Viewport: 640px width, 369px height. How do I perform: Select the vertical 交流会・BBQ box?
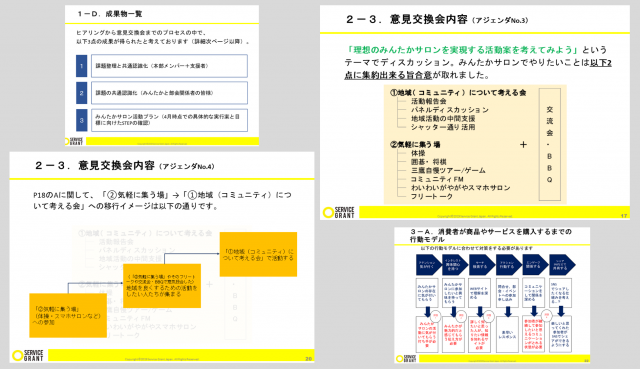549,144
